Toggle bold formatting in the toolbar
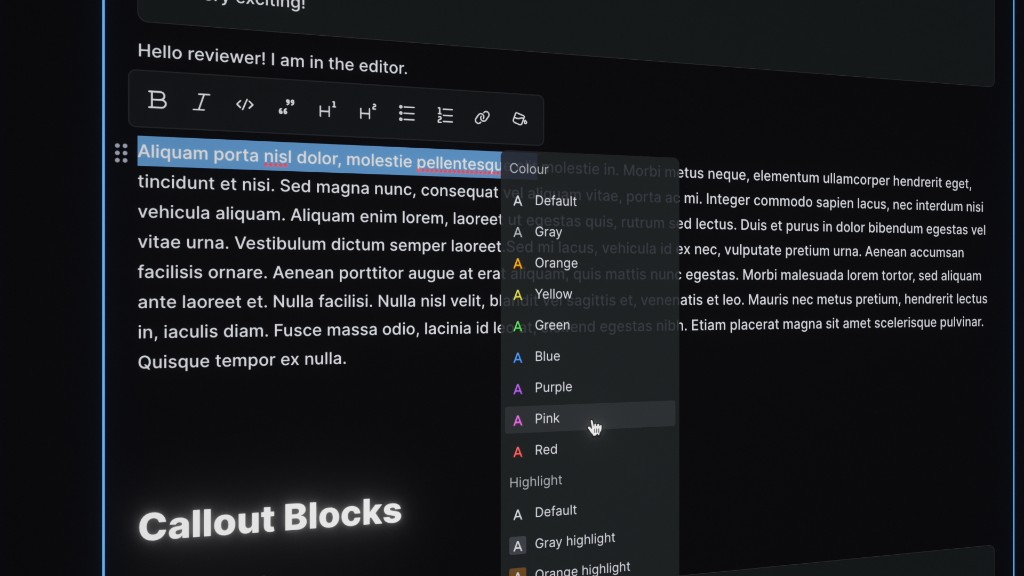Screen dimensions: 1024x576 [x=157, y=100]
